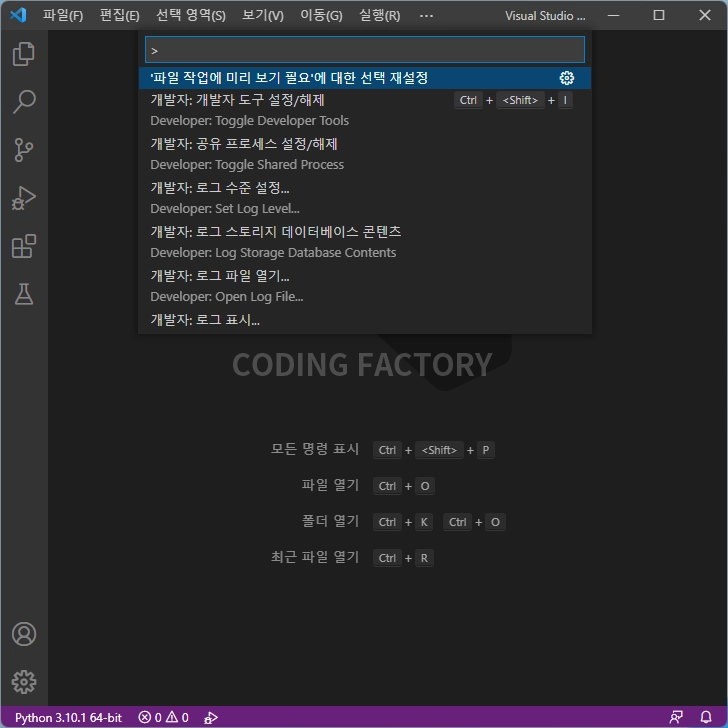Close the Visual Studio window
Screen dimensions: 728x728
point(705,15)
